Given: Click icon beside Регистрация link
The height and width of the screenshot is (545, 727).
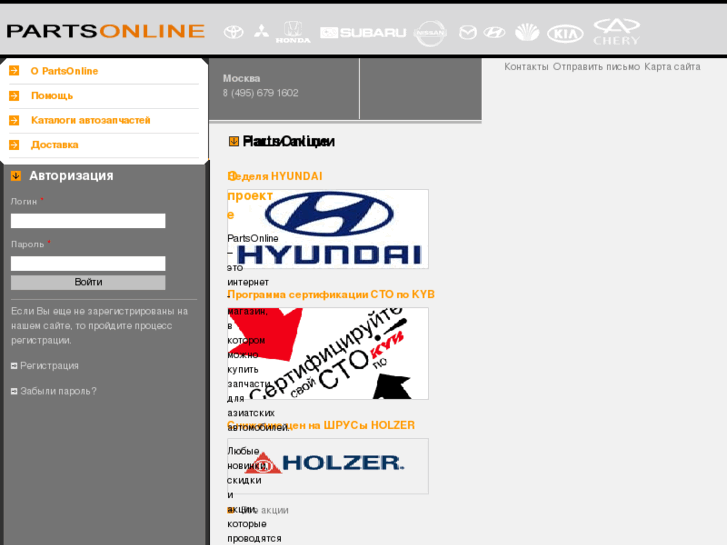Looking at the screenshot, I should pyautogui.click(x=14, y=366).
